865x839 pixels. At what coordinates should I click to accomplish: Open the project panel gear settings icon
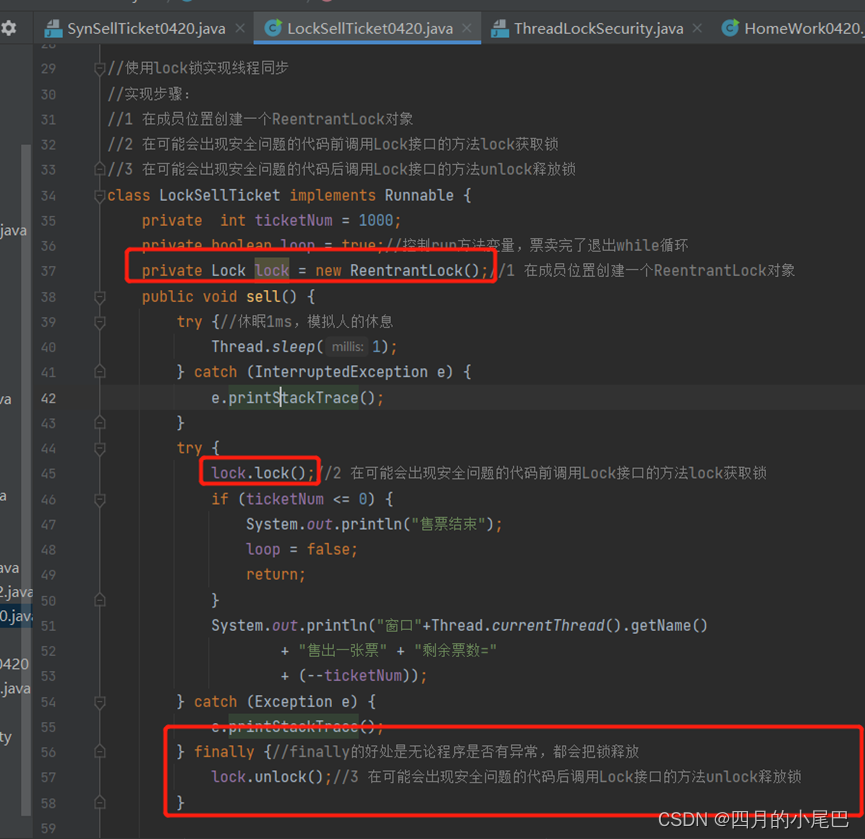[x=9, y=28]
